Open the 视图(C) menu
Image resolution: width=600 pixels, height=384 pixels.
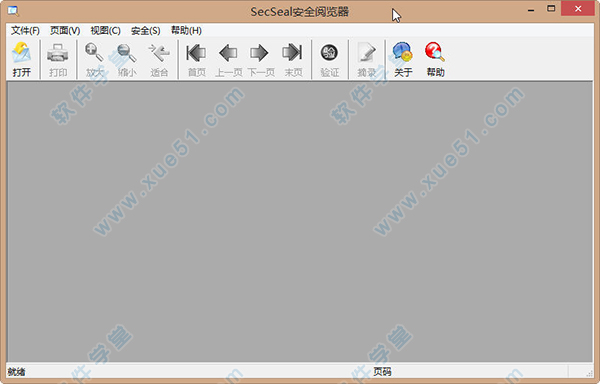coord(105,31)
